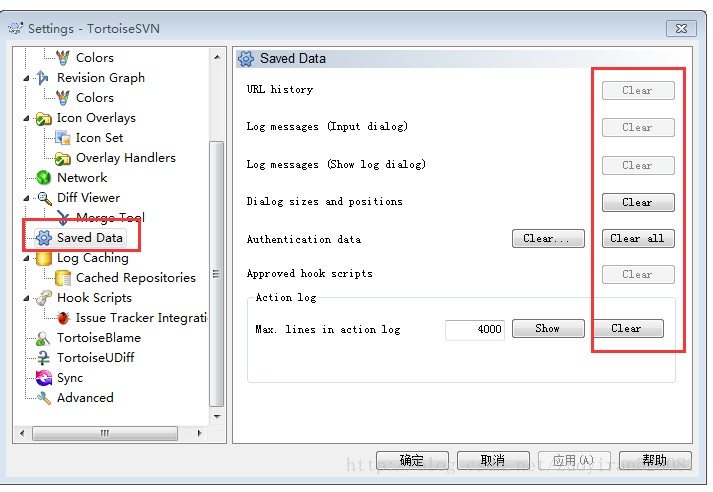The height and width of the screenshot is (492, 713).
Task: Click Max lines in action log field
Action: [475, 330]
